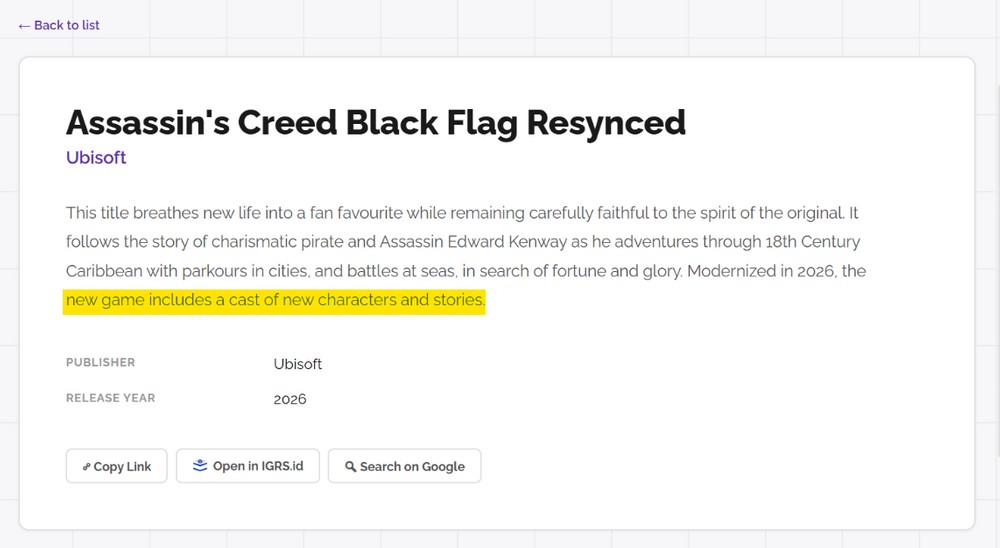Search this game on Google
This screenshot has height=548, width=1000.
(405, 466)
